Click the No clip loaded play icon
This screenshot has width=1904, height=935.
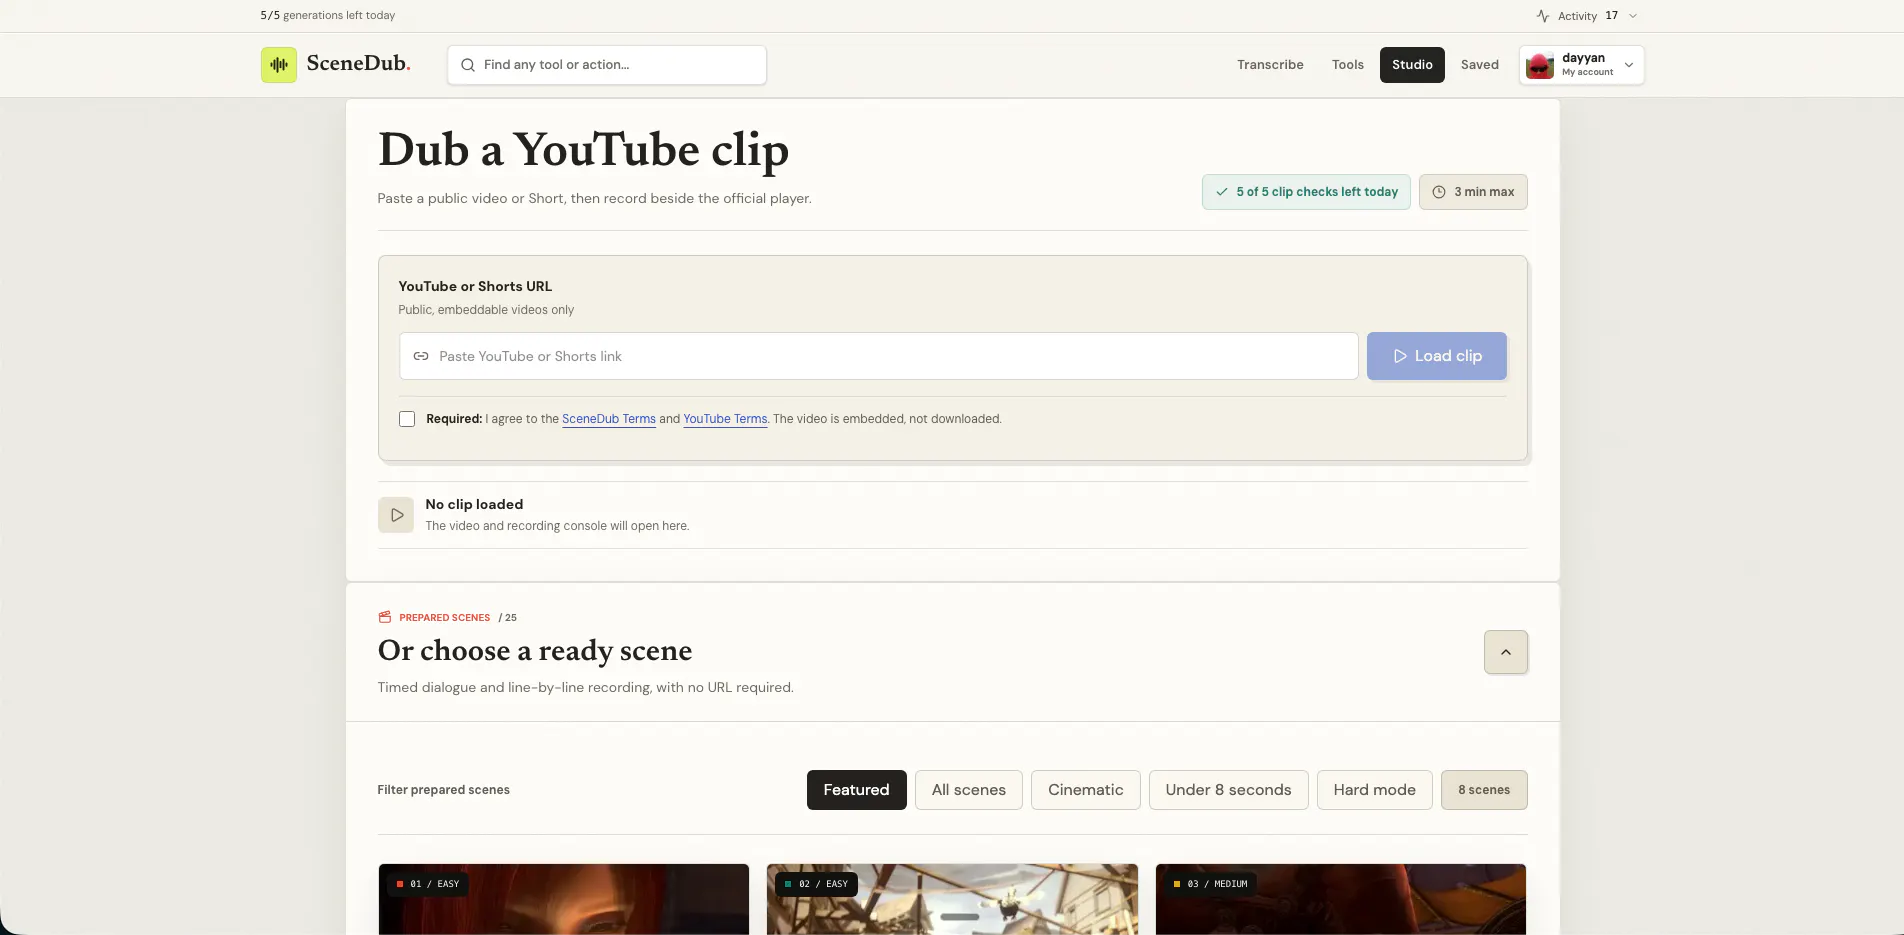pos(396,515)
